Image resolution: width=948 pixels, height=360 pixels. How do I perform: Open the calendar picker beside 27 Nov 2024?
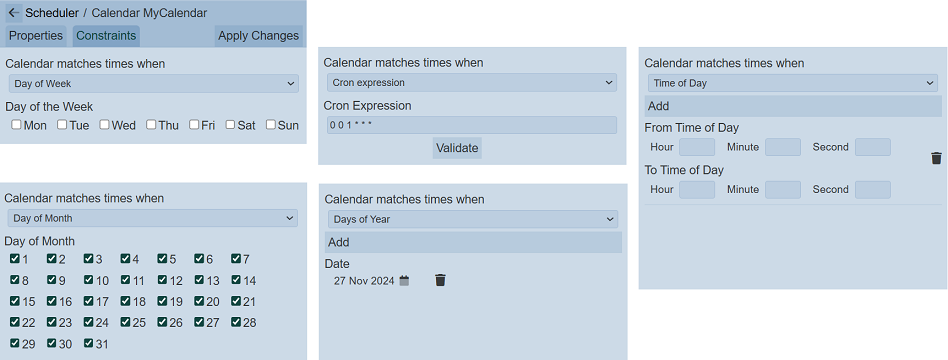click(404, 281)
